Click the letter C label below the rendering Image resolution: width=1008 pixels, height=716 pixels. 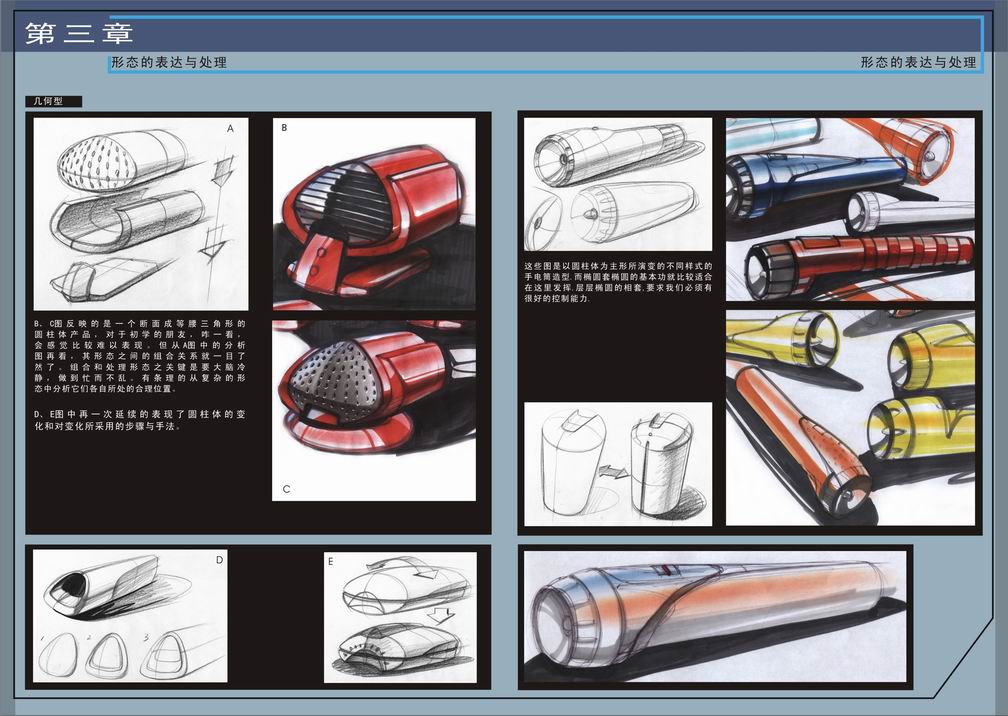tap(286, 489)
